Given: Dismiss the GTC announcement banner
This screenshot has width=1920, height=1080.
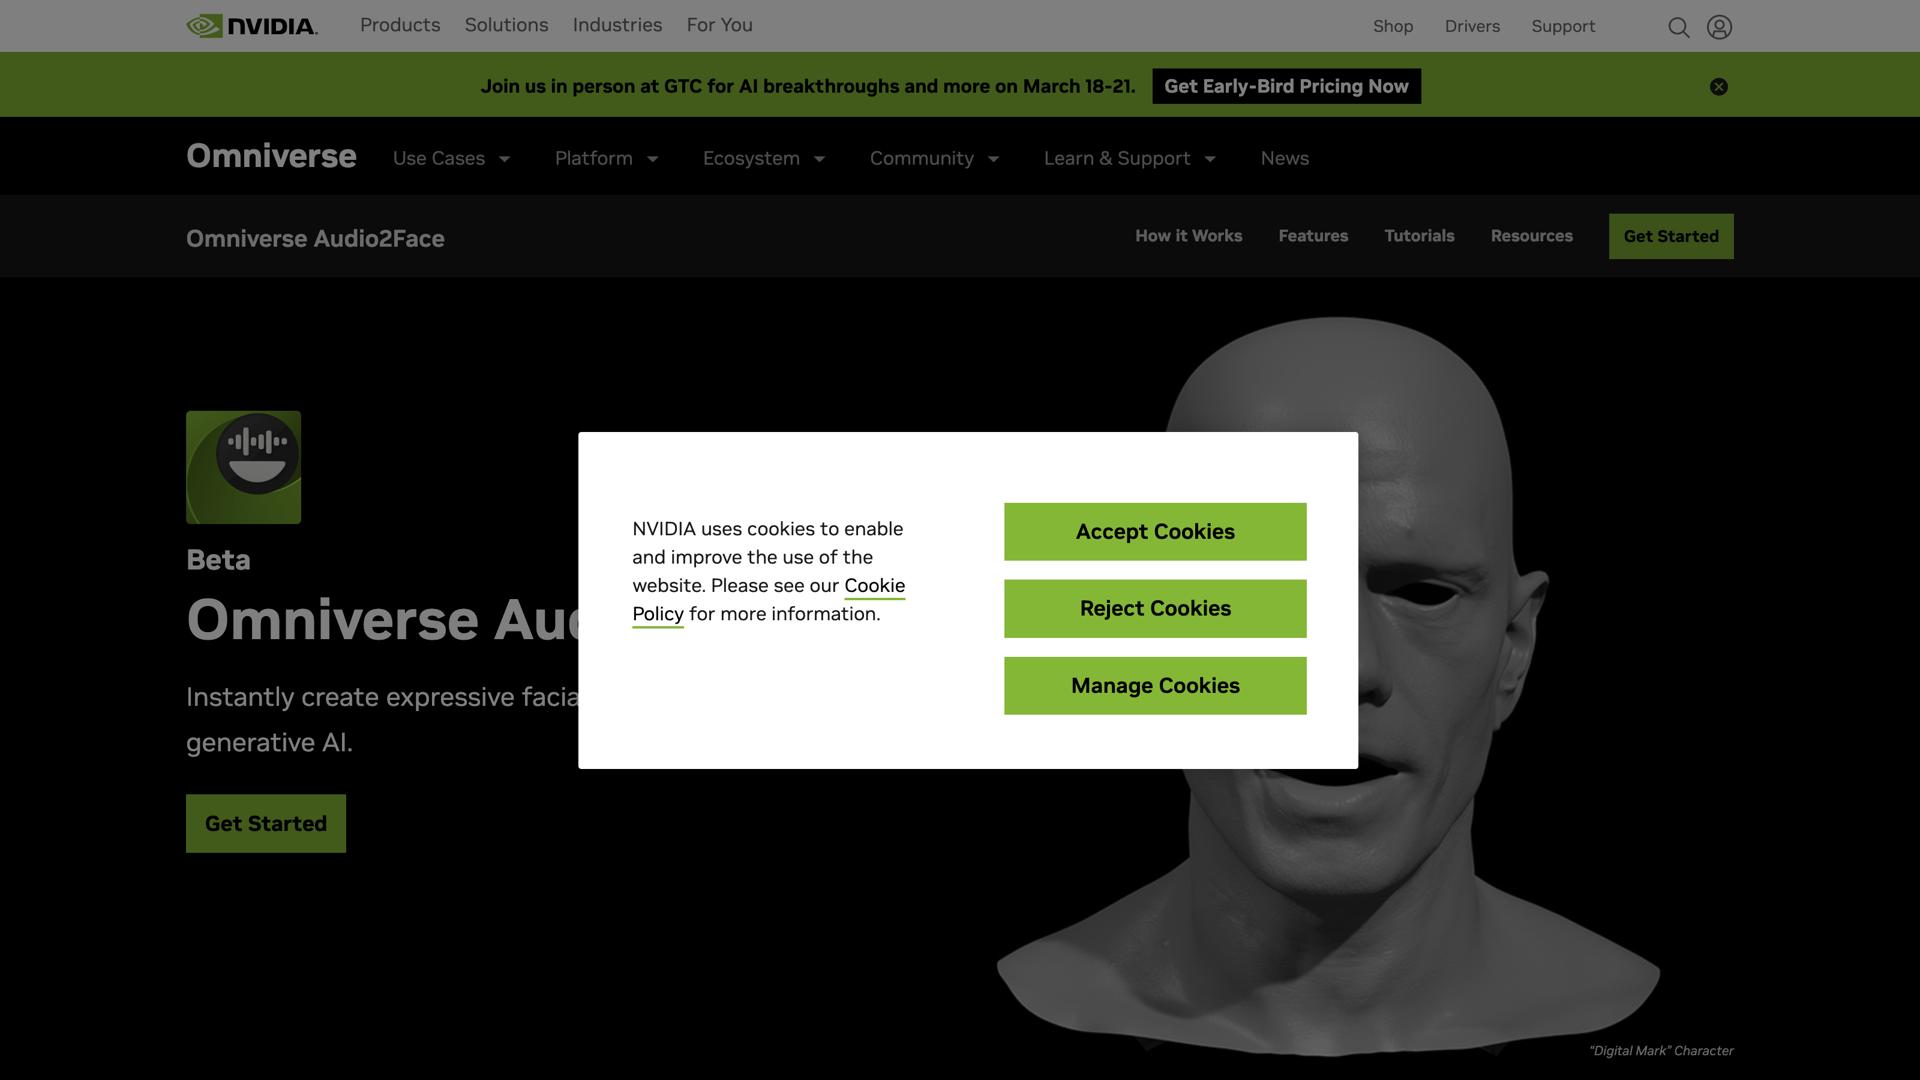Looking at the screenshot, I should pos(1719,86).
